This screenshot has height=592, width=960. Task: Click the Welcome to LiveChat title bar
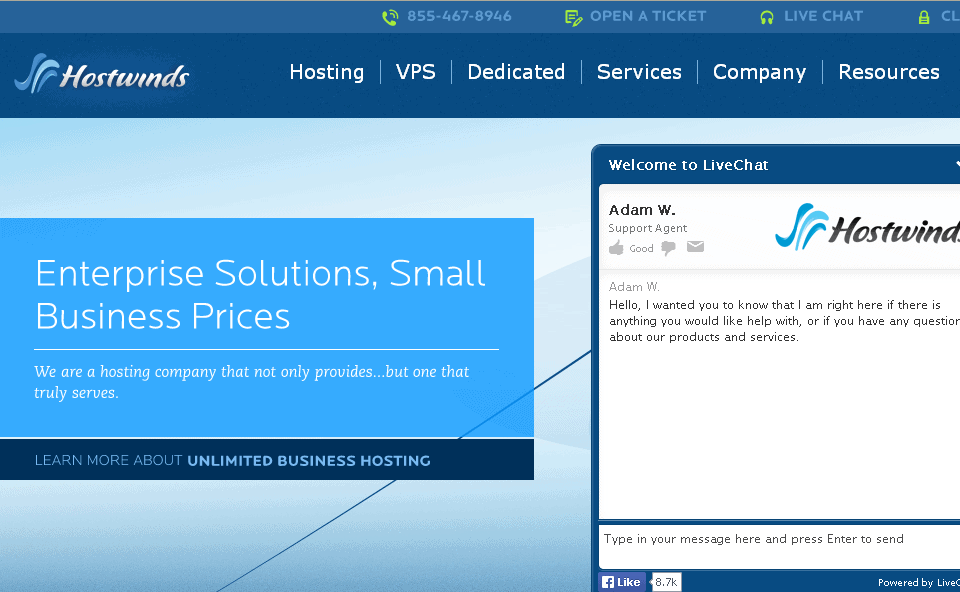pyautogui.click(x=776, y=165)
